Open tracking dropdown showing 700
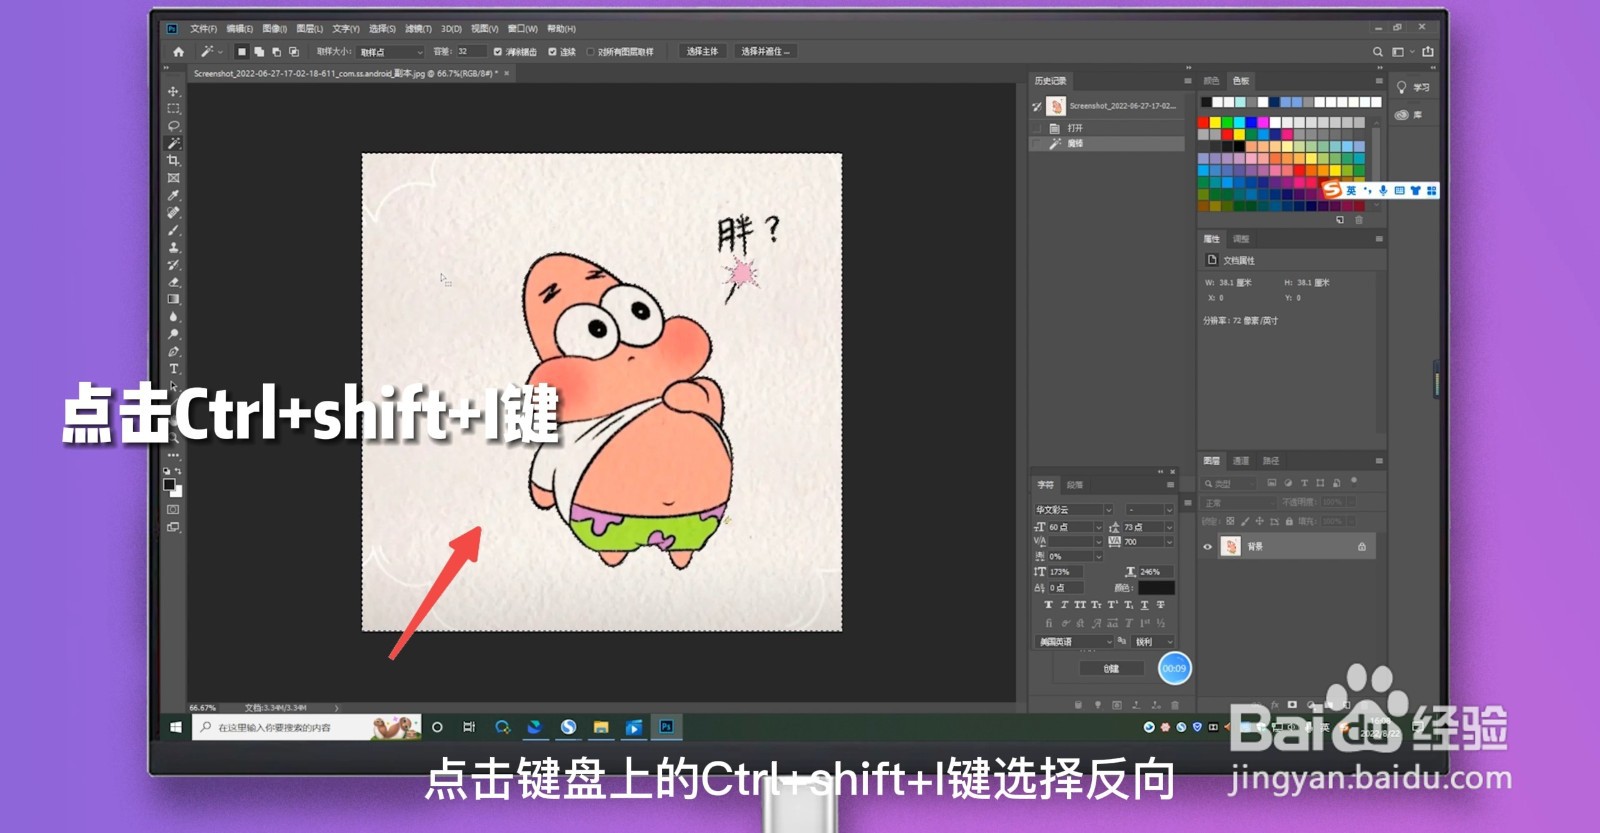Image resolution: width=1600 pixels, height=833 pixels. (1148, 542)
